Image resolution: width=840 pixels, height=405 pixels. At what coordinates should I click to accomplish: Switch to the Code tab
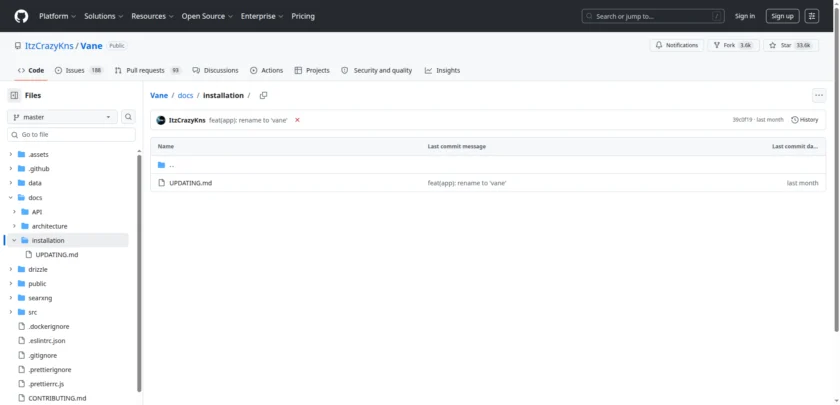click(31, 70)
